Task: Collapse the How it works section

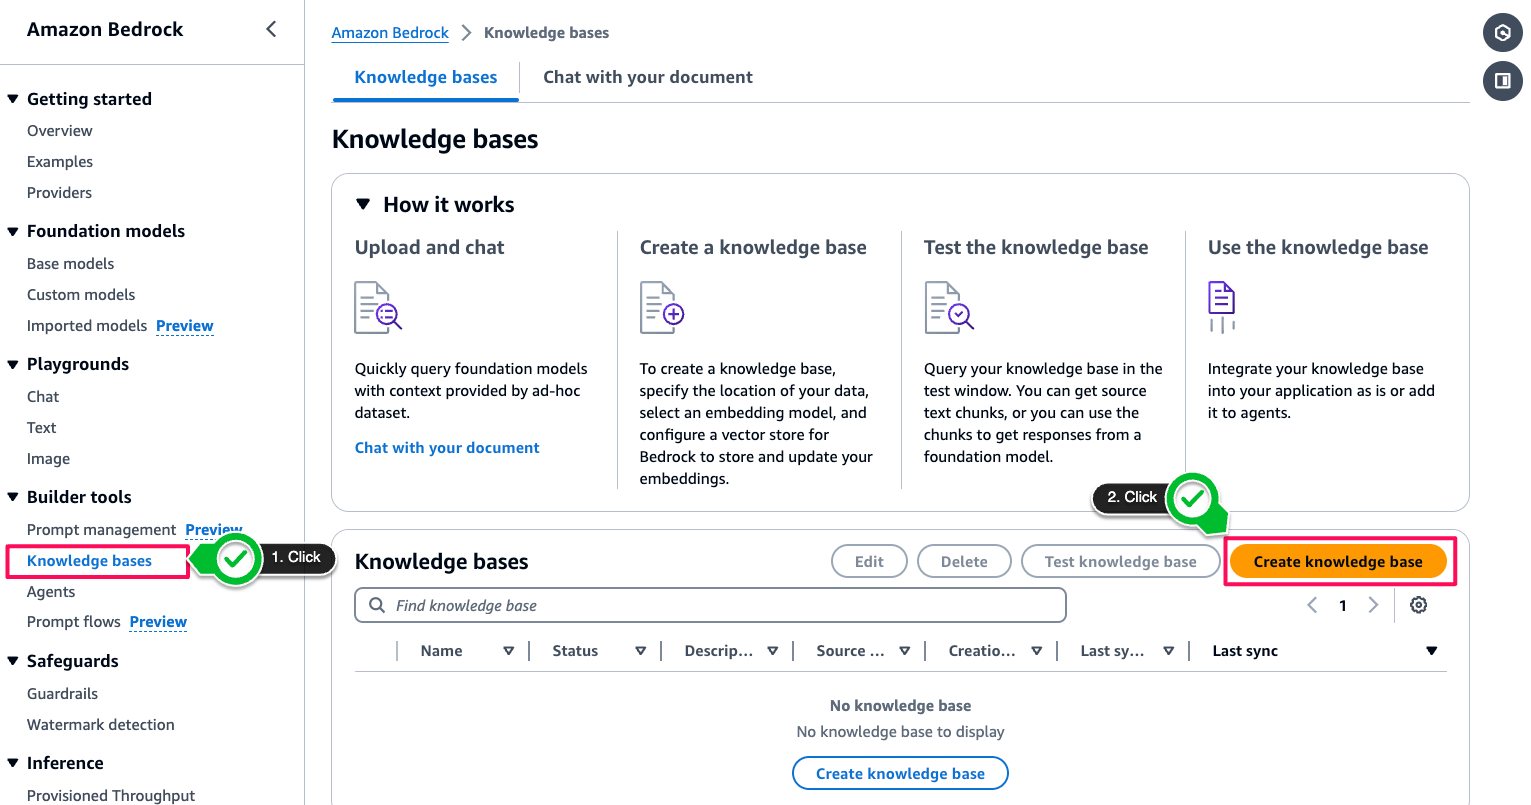Action: point(363,204)
